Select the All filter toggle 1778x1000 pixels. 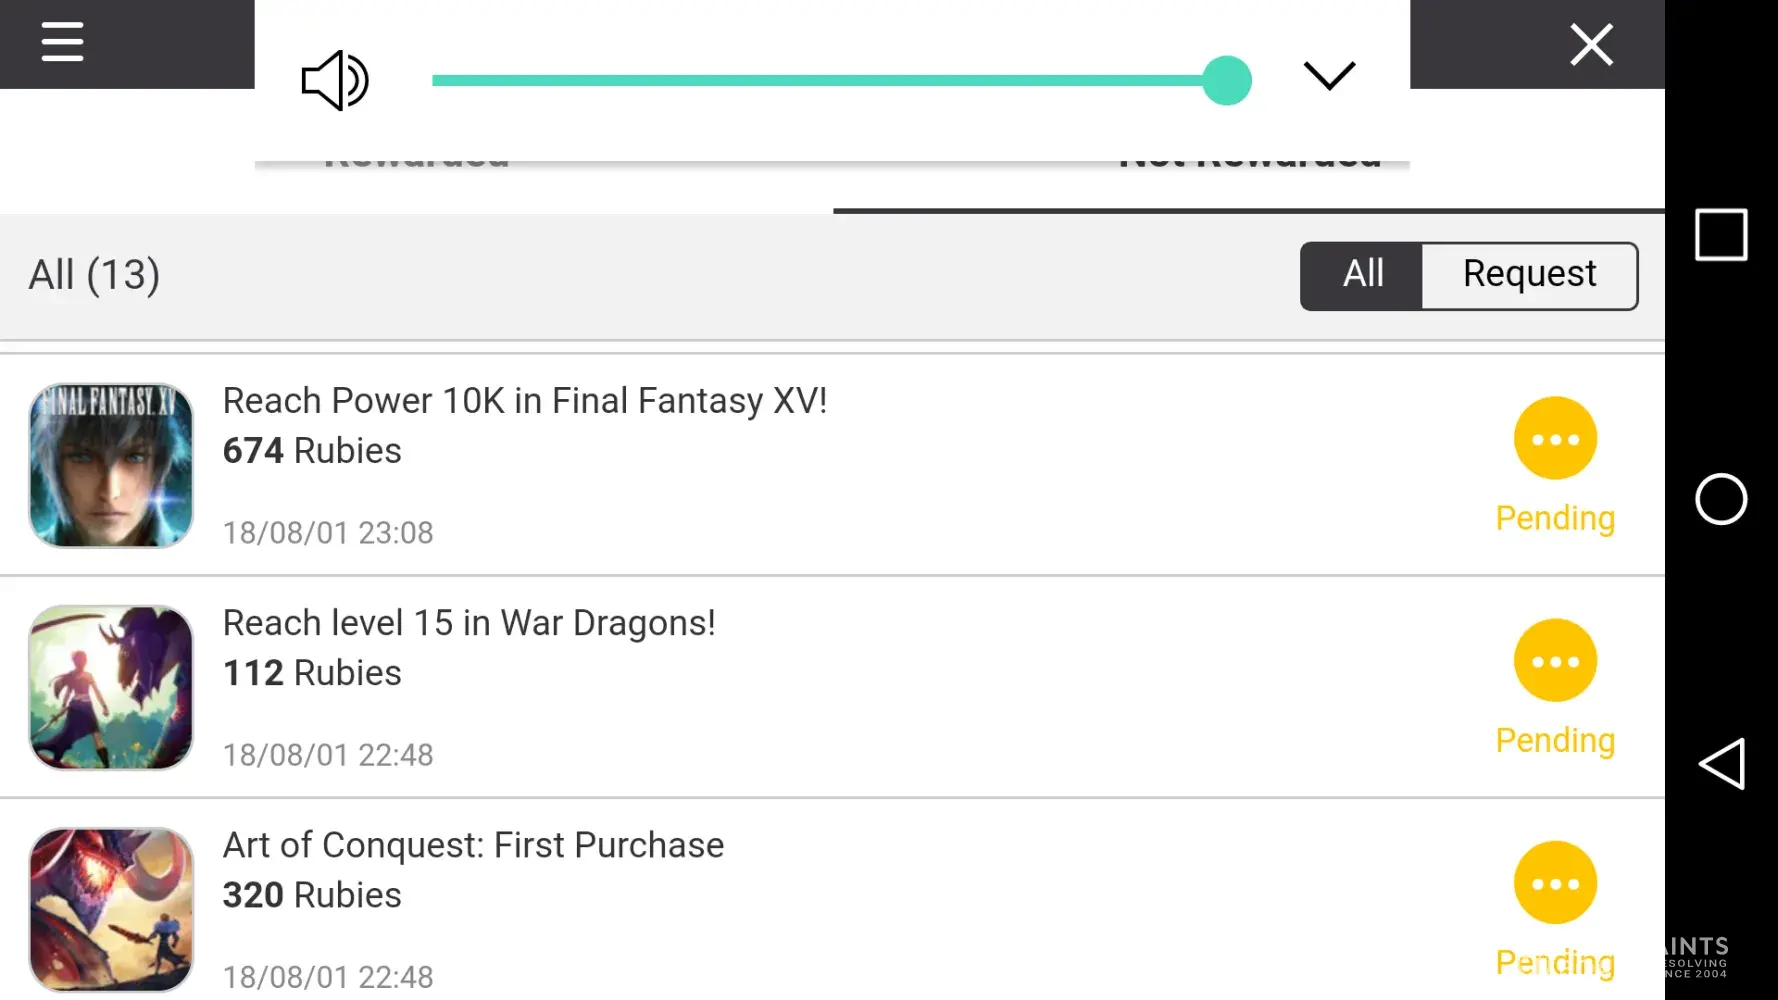1362,275
